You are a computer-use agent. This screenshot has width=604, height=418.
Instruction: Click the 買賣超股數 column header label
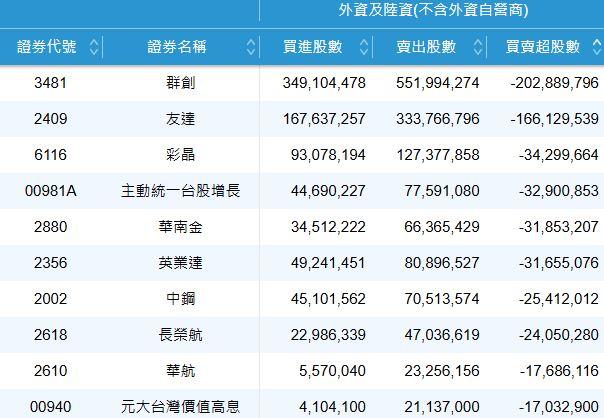point(543,47)
